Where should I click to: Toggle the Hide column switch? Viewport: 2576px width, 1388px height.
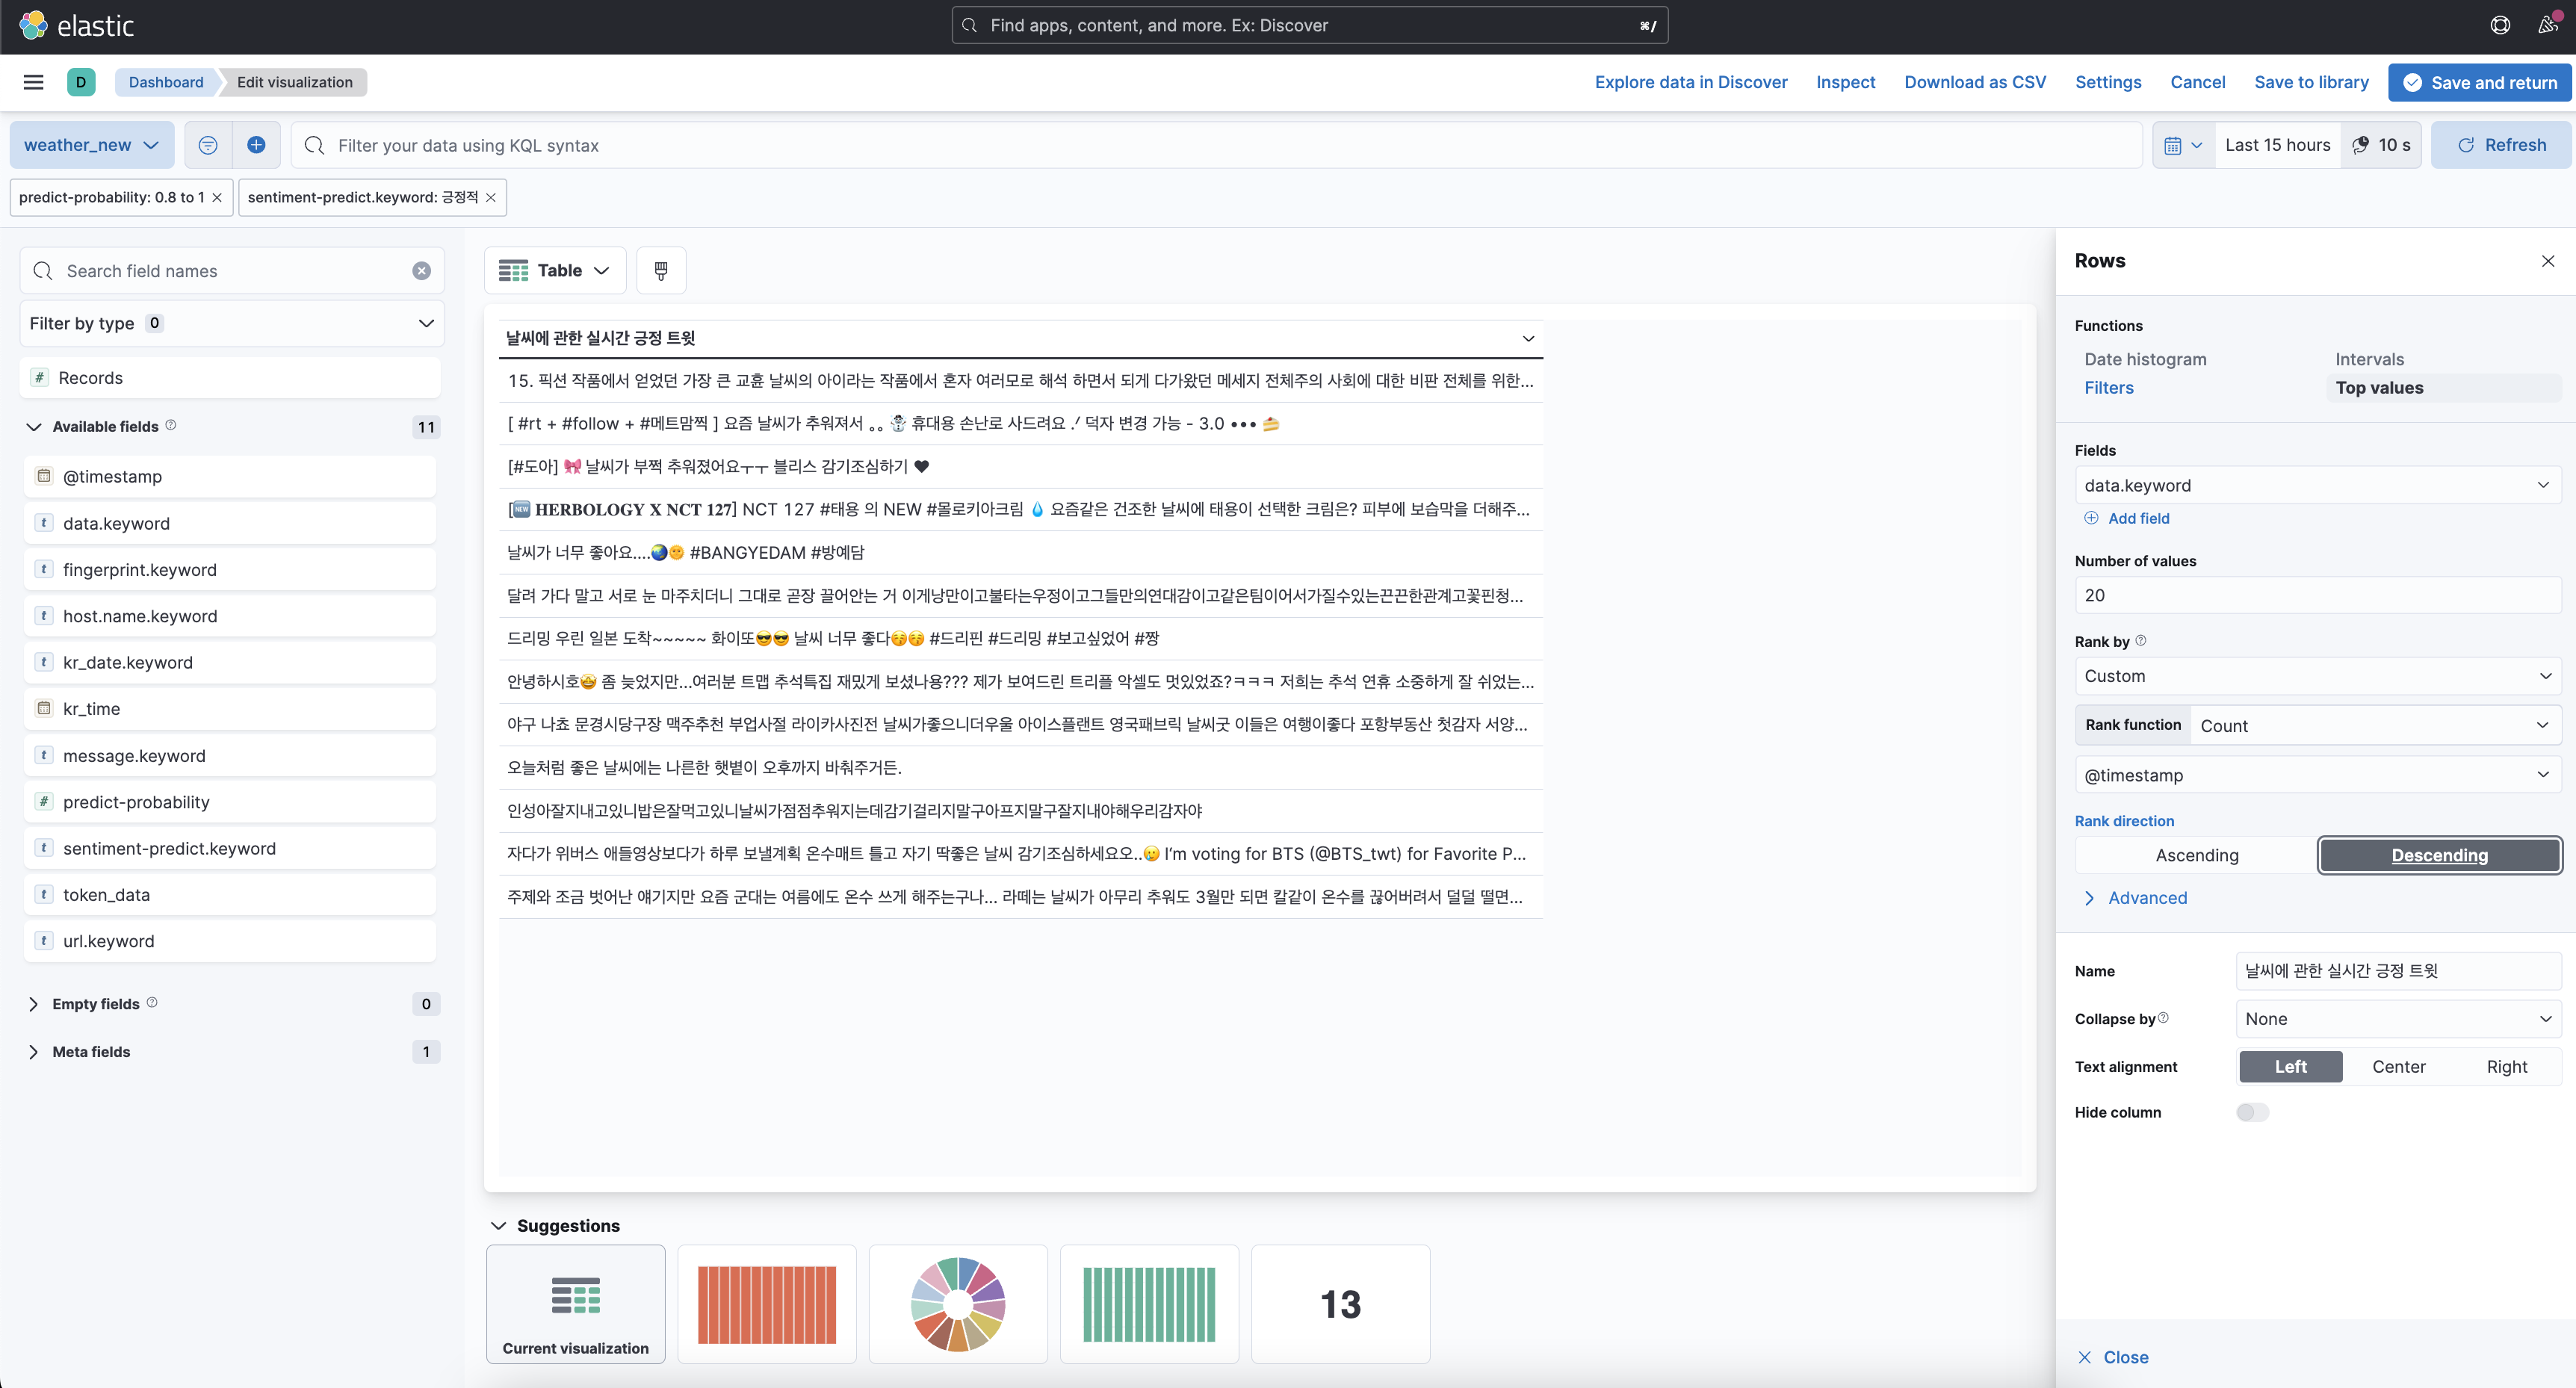click(2252, 1112)
